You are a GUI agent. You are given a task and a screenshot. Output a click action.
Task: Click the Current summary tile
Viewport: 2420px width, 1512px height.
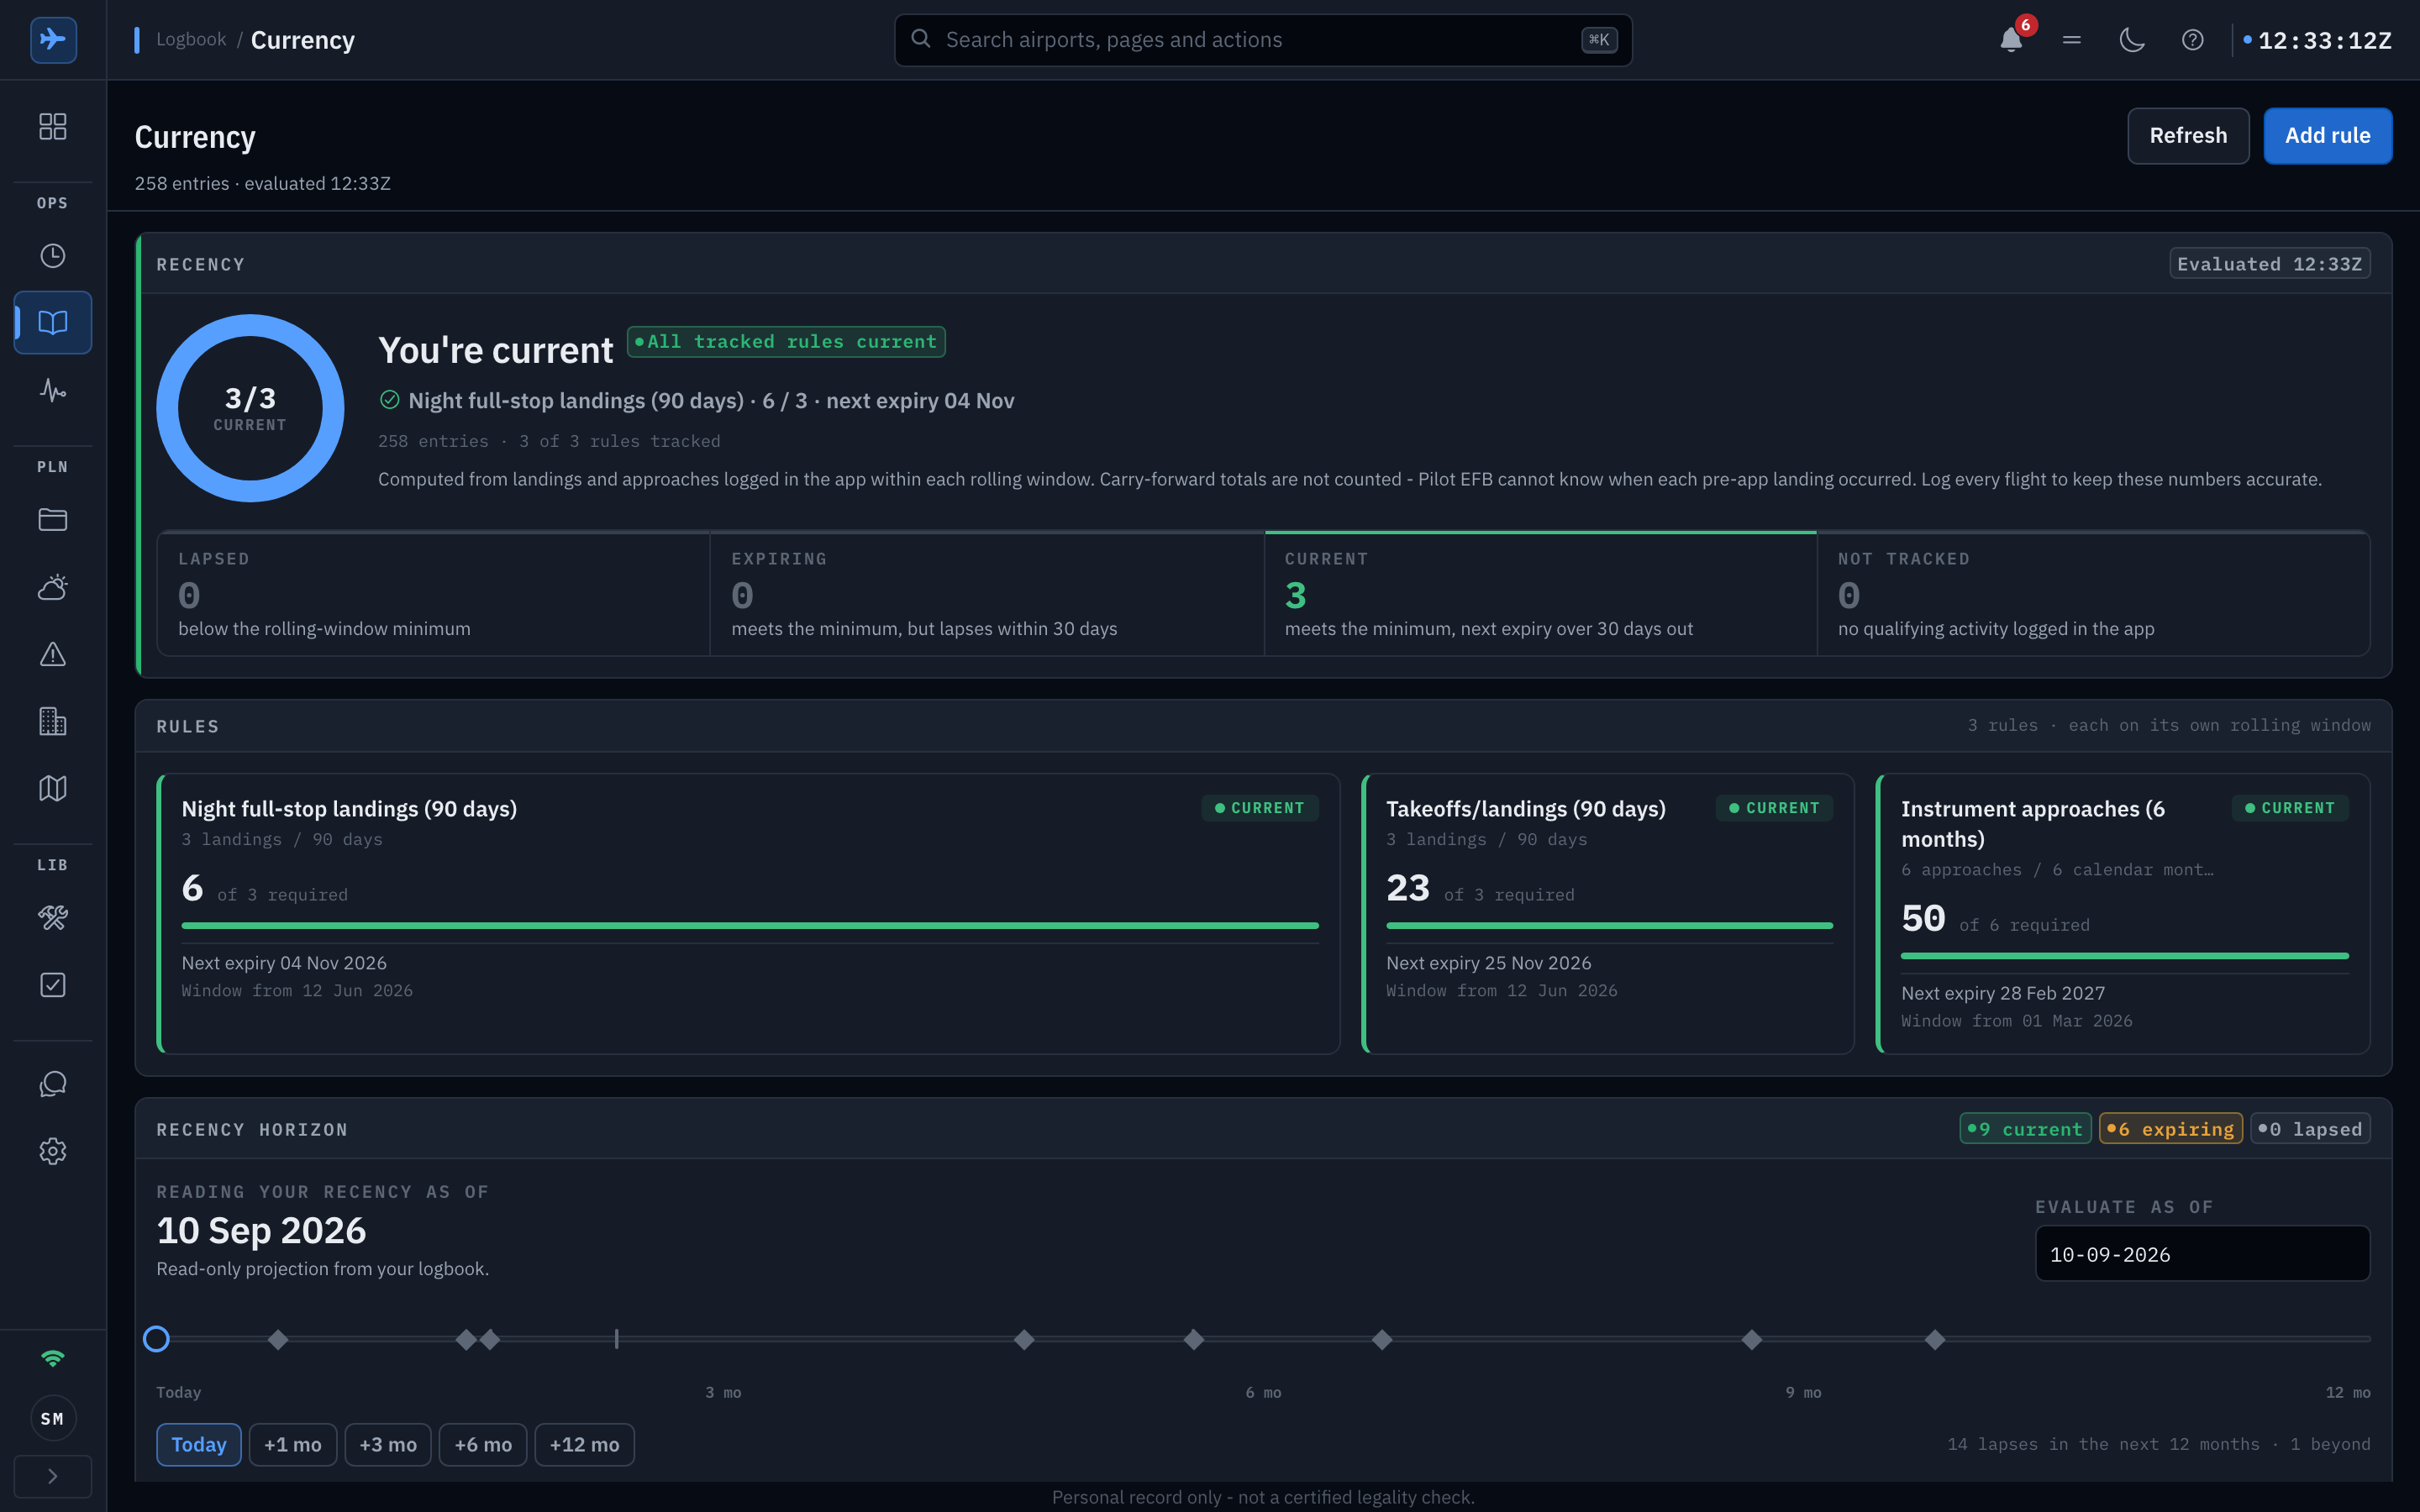[x=1540, y=593]
